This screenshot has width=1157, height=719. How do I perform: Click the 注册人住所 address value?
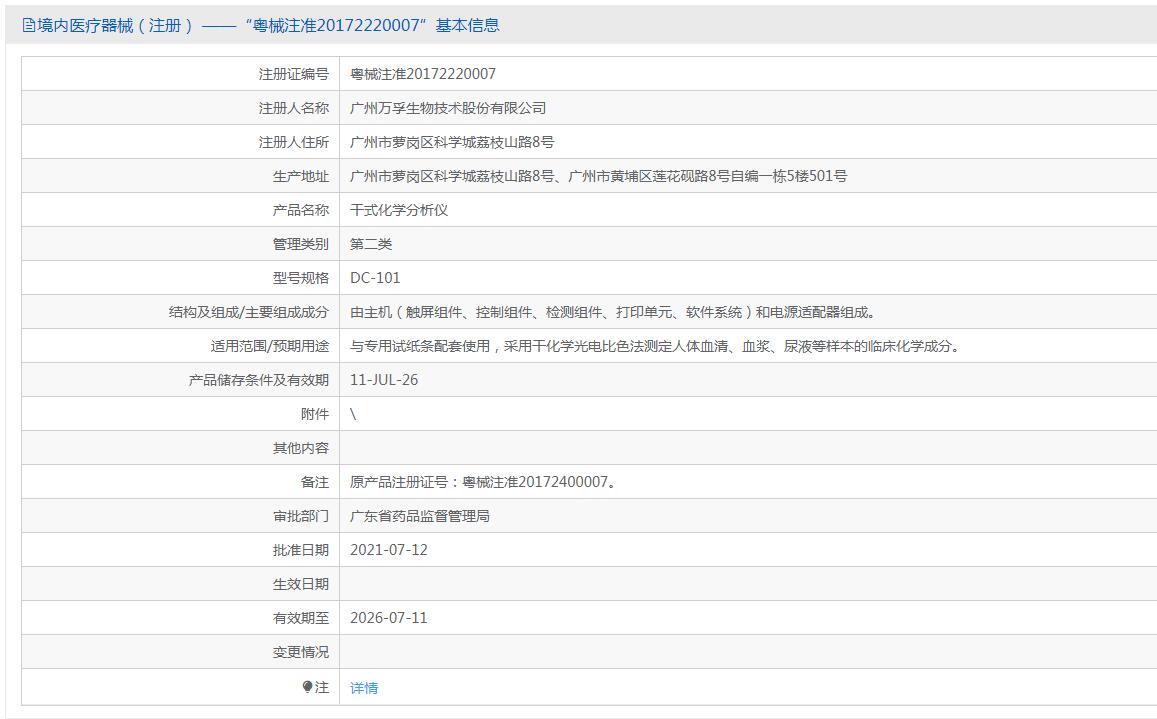click(452, 142)
